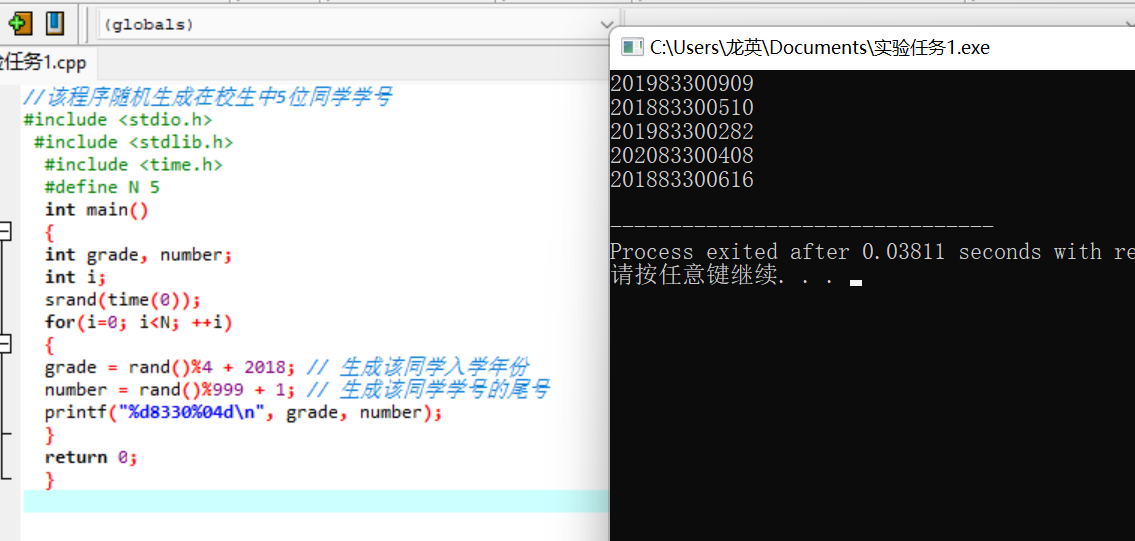Screen dimensions: 1135x541
Task: Click the grade = rand()%4 + 2018 statement
Action: (x=169, y=367)
